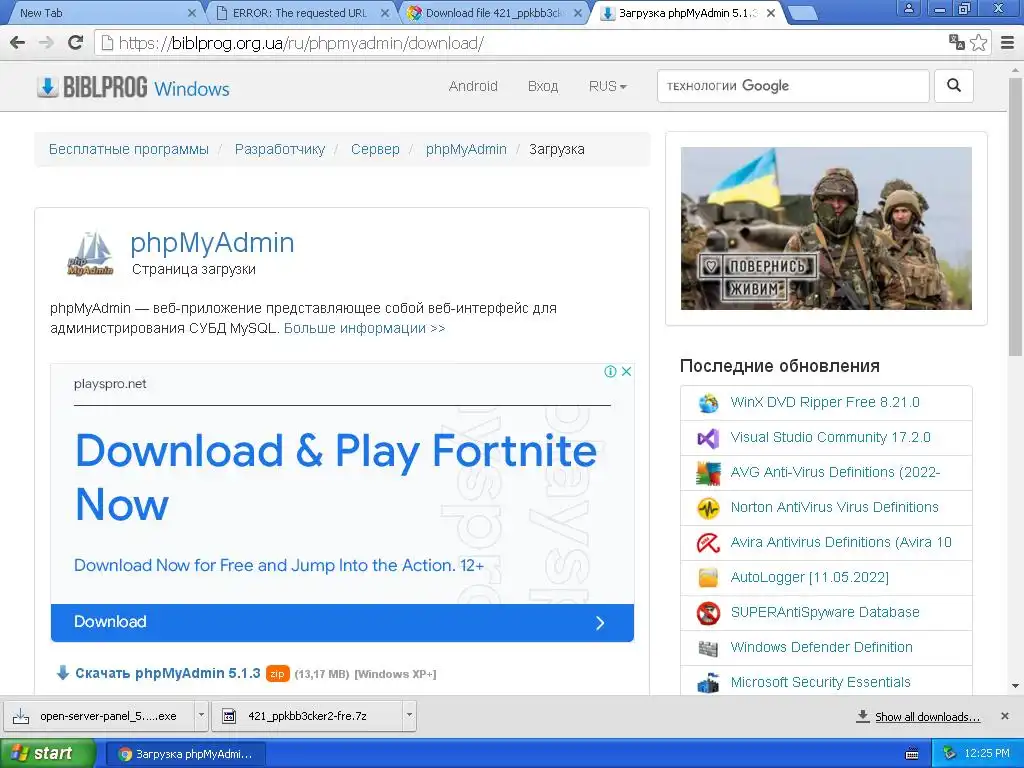
Task: Click the download arrow beside Скачать phpMyAdmin
Action: (63, 673)
